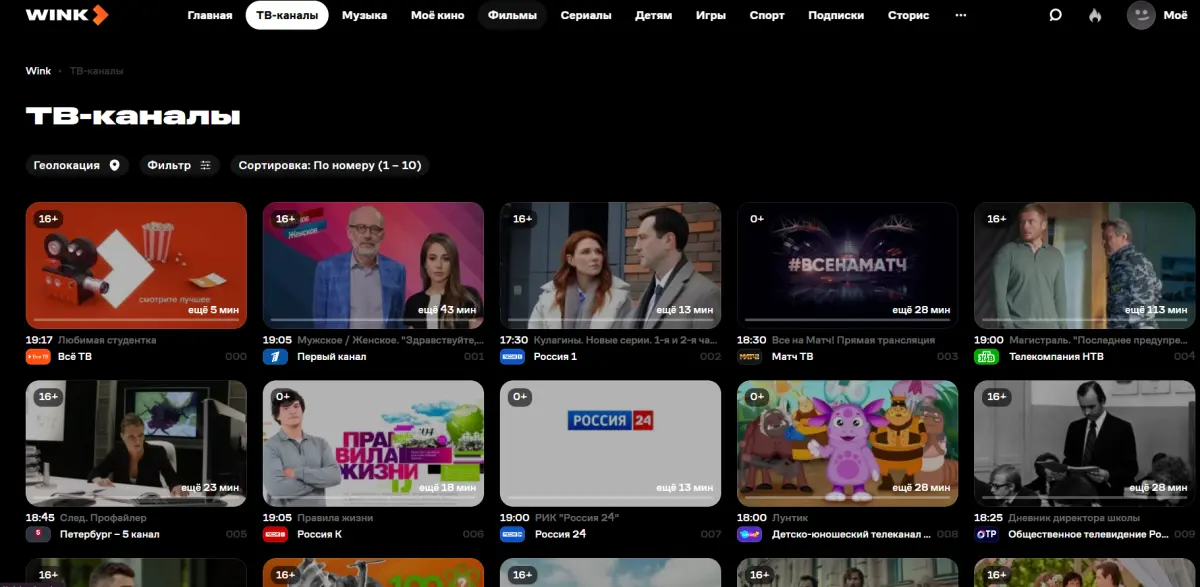
Task: Open the Всё ТВ channel name link
Action: click(75, 356)
